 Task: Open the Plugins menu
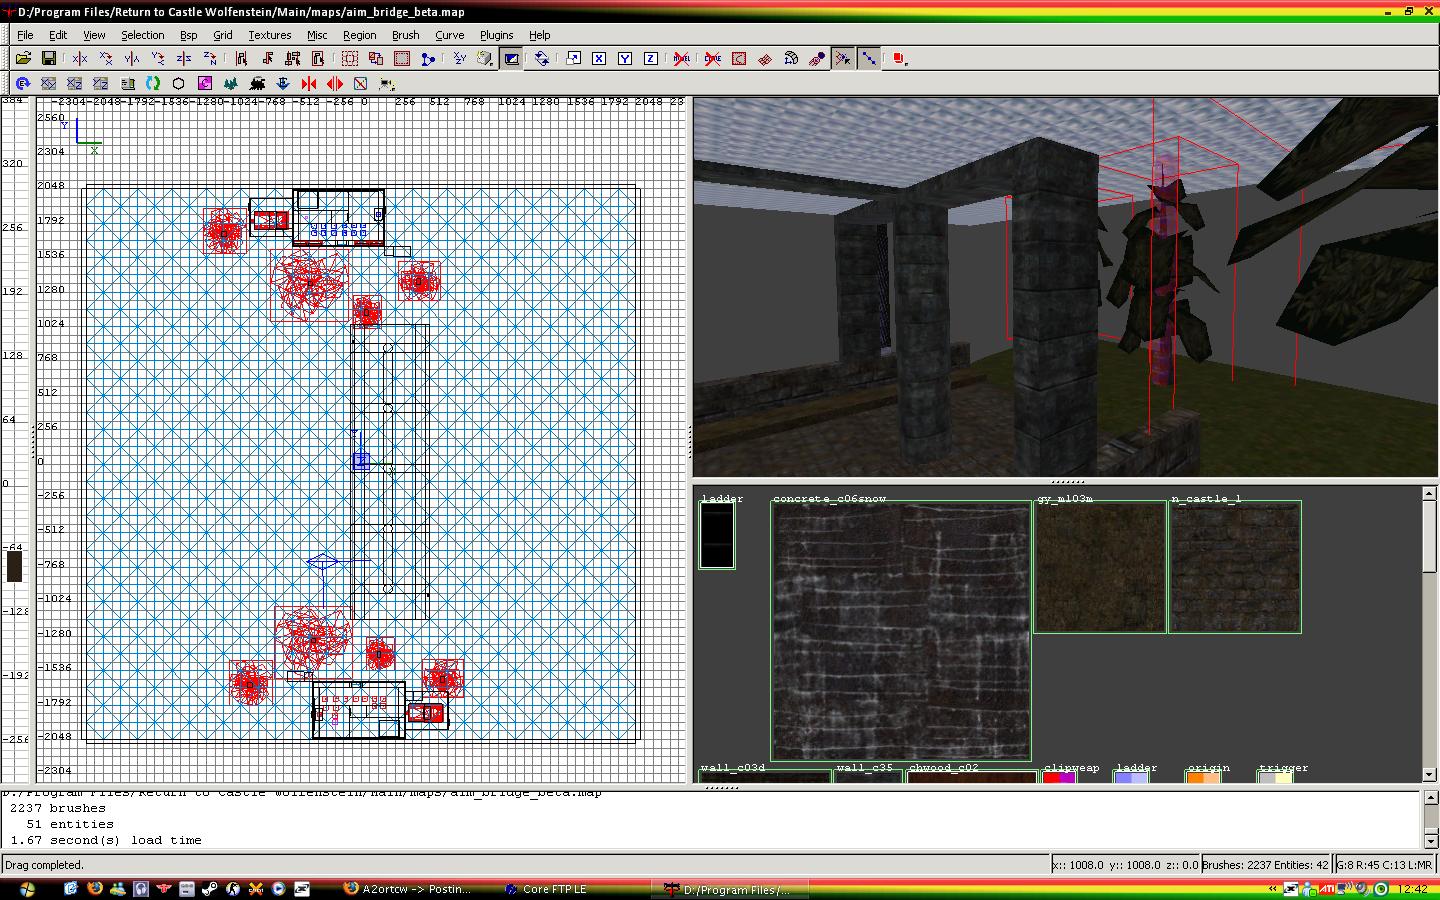tap(496, 35)
